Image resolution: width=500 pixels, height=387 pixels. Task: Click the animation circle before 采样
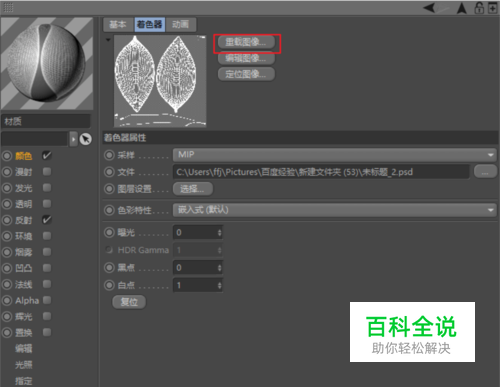click(x=109, y=155)
